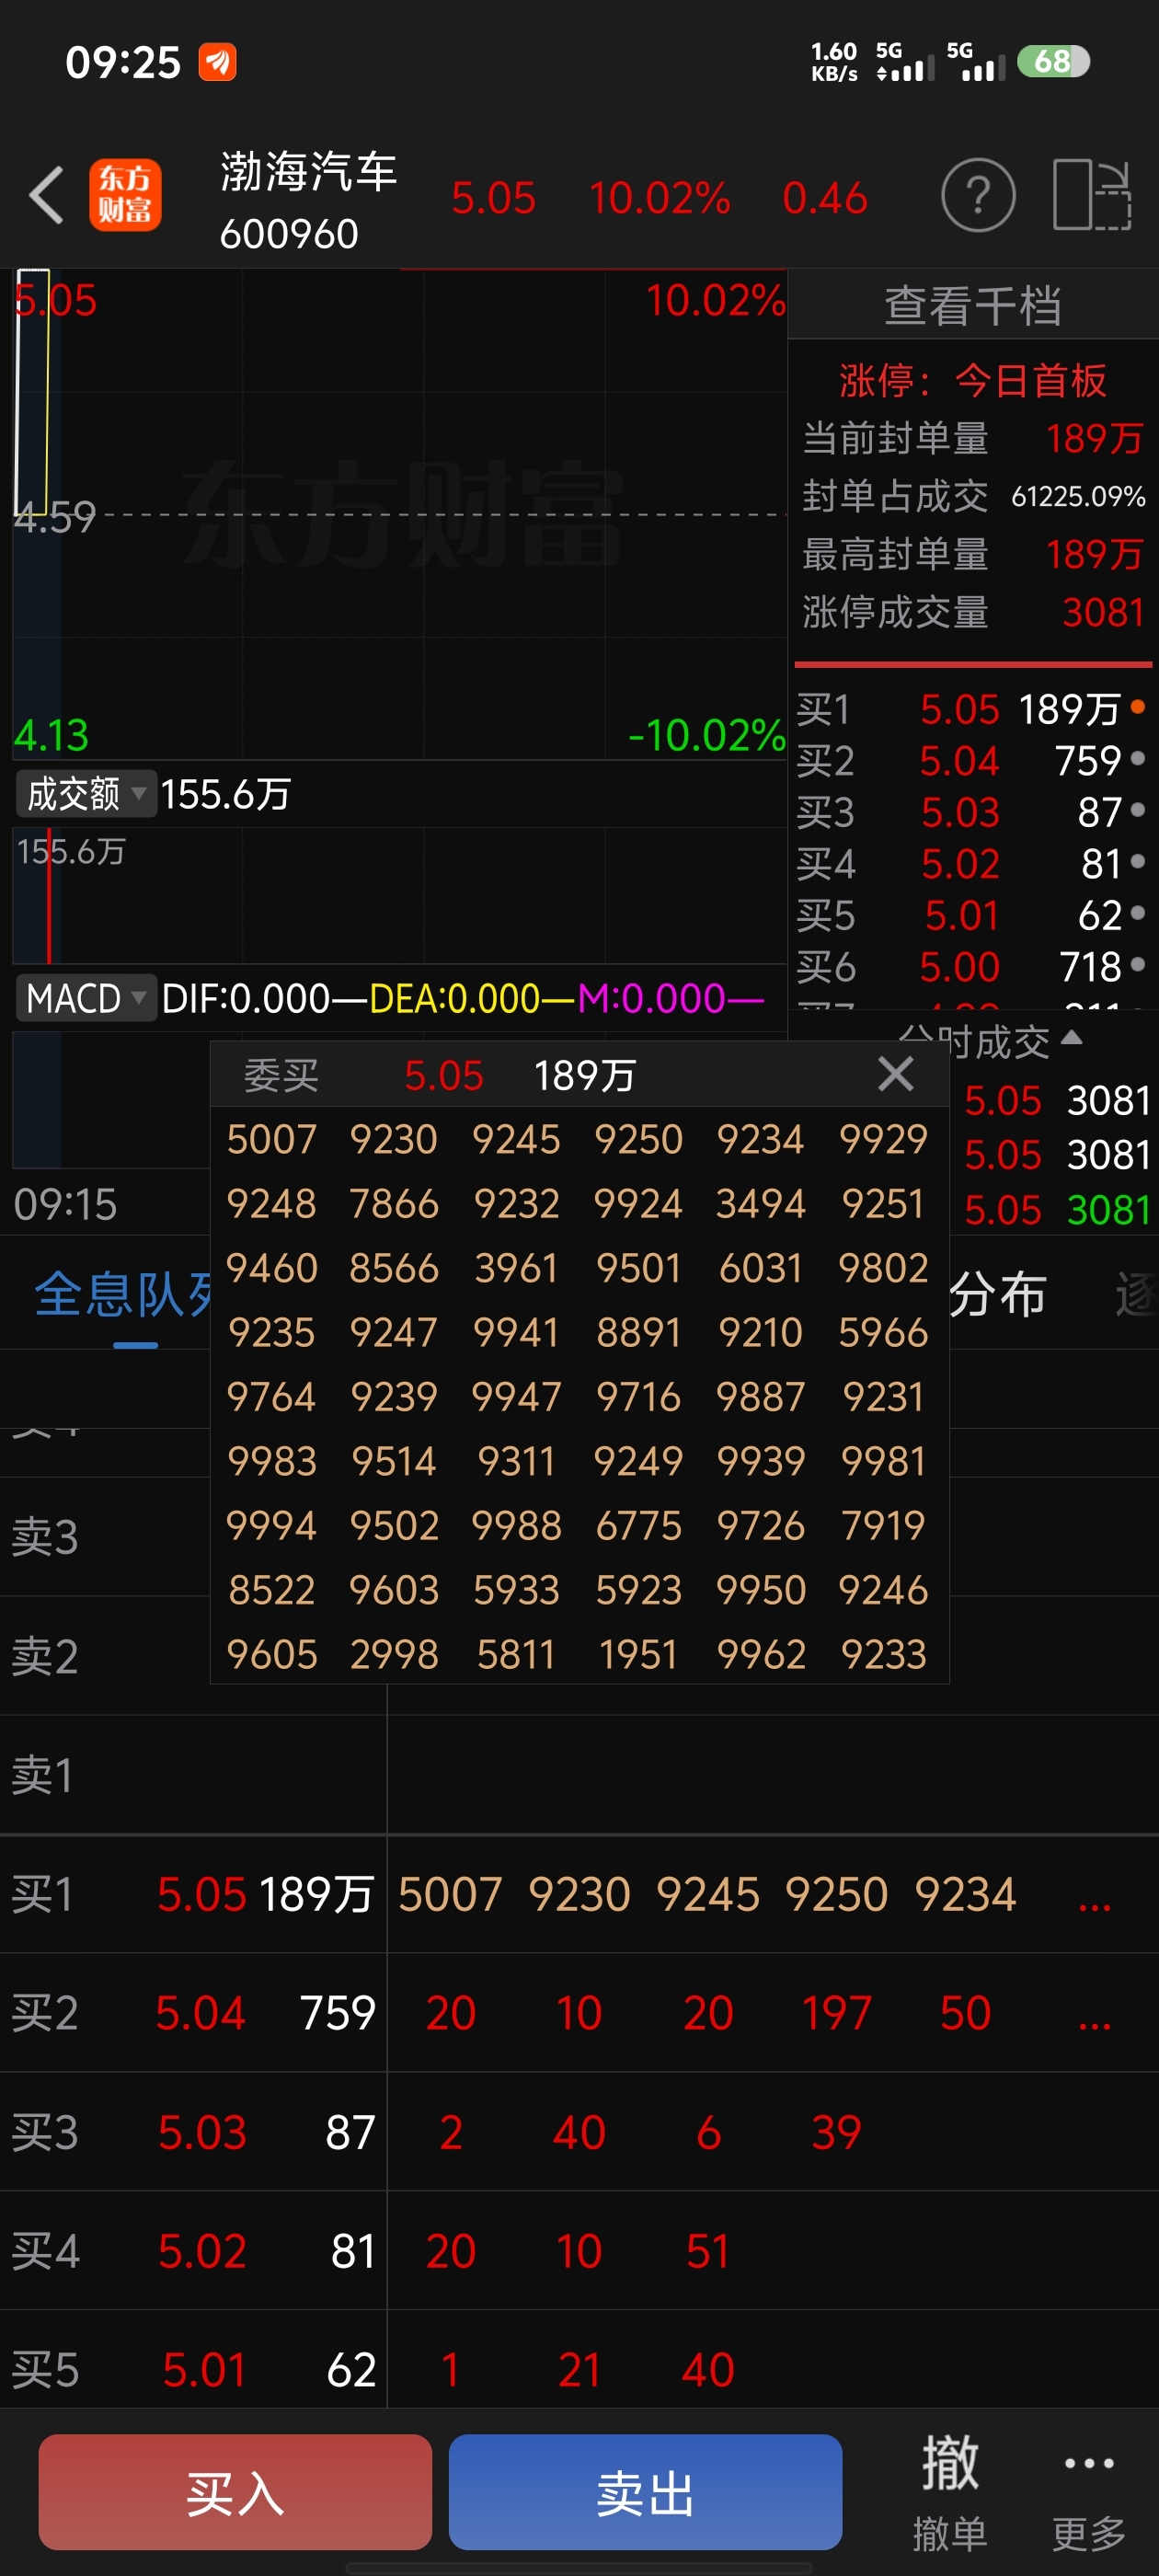
Task: Open the MACD indicator dropdown
Action: coord(86,998)
